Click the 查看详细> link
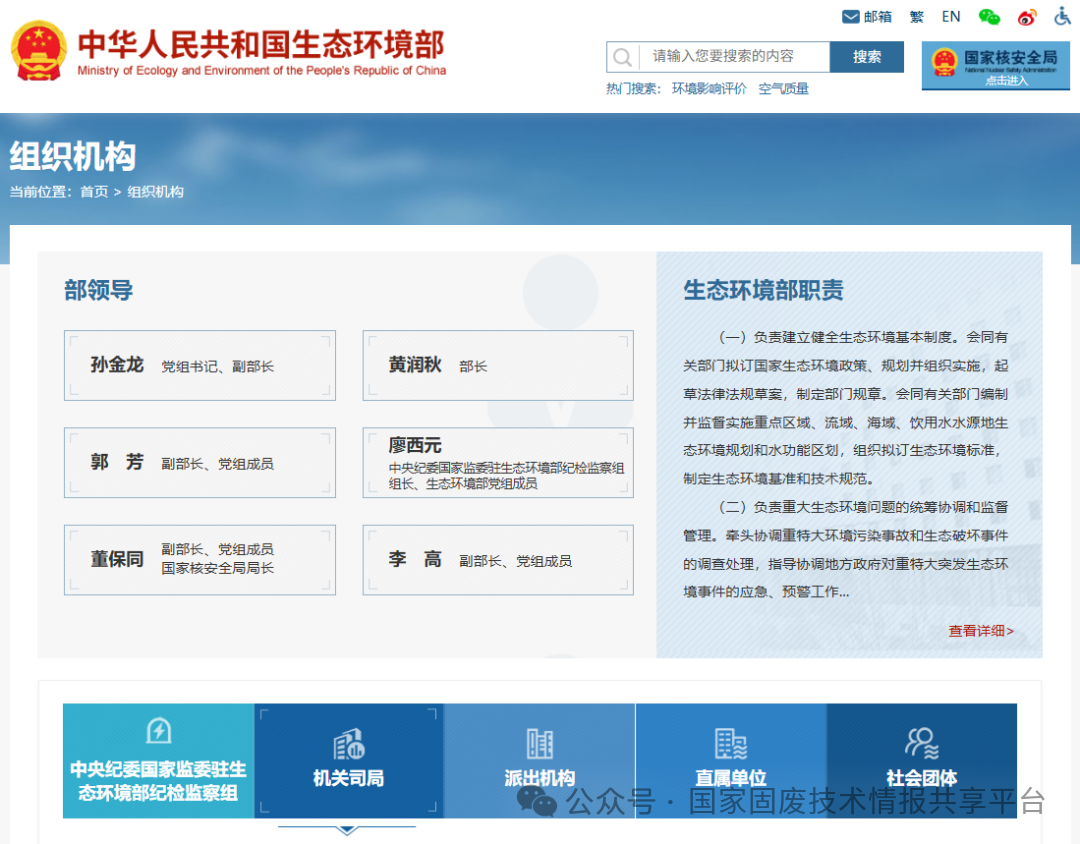 click(x=980, y=631)
